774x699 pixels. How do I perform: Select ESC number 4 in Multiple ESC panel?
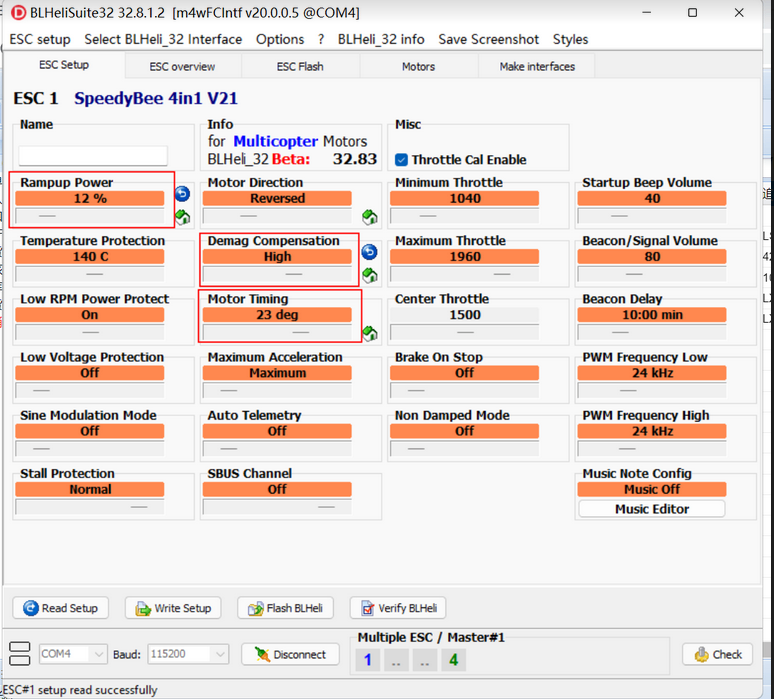point(453,660)
